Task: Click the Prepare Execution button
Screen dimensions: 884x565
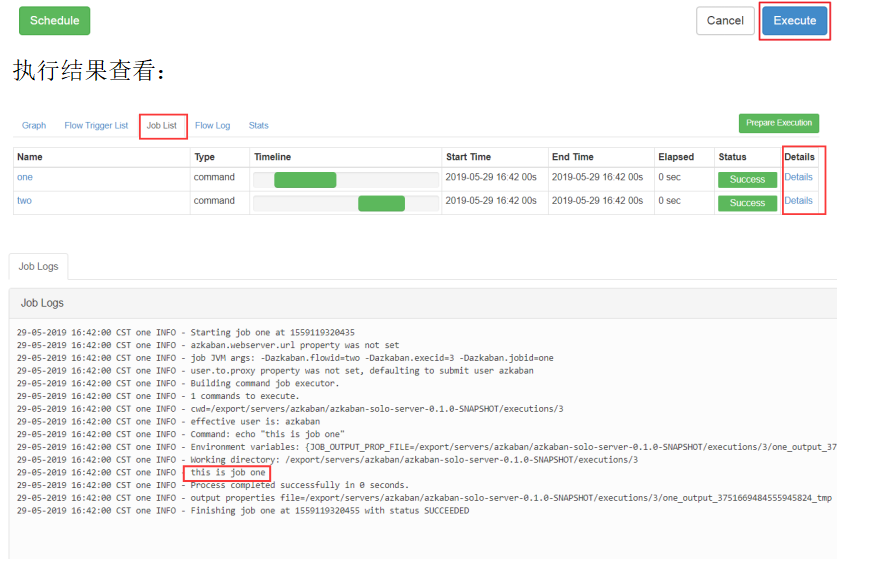Action: pos(779,123)
